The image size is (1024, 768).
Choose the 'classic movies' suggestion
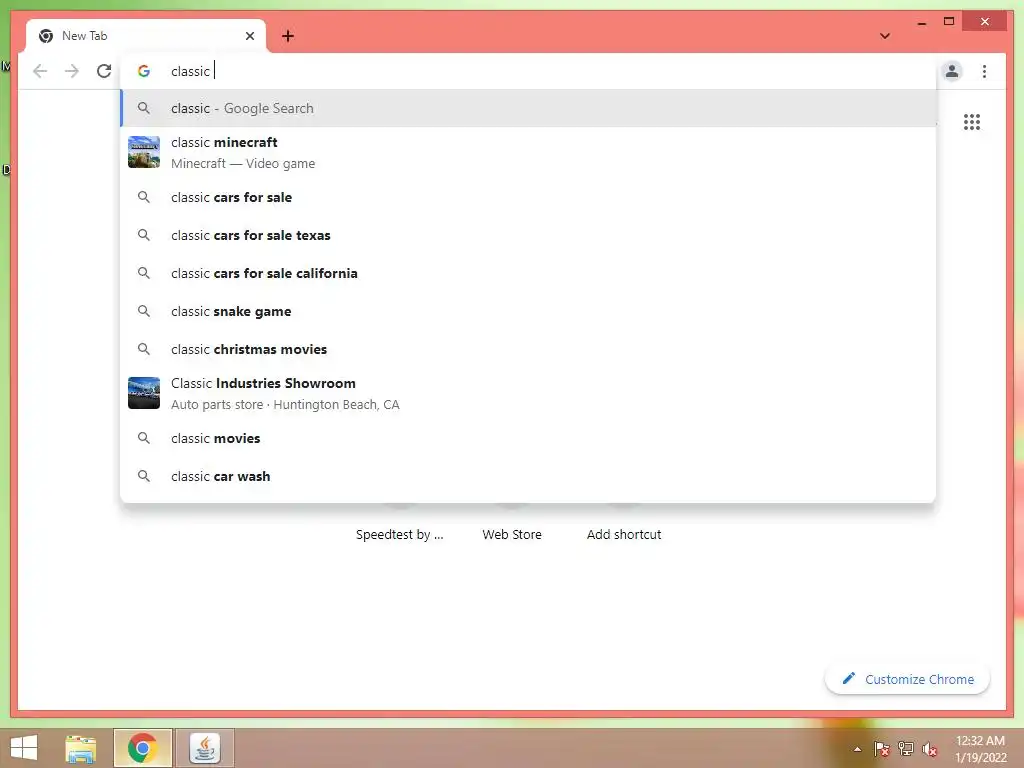pyautogui.click(x=528, y=438)
